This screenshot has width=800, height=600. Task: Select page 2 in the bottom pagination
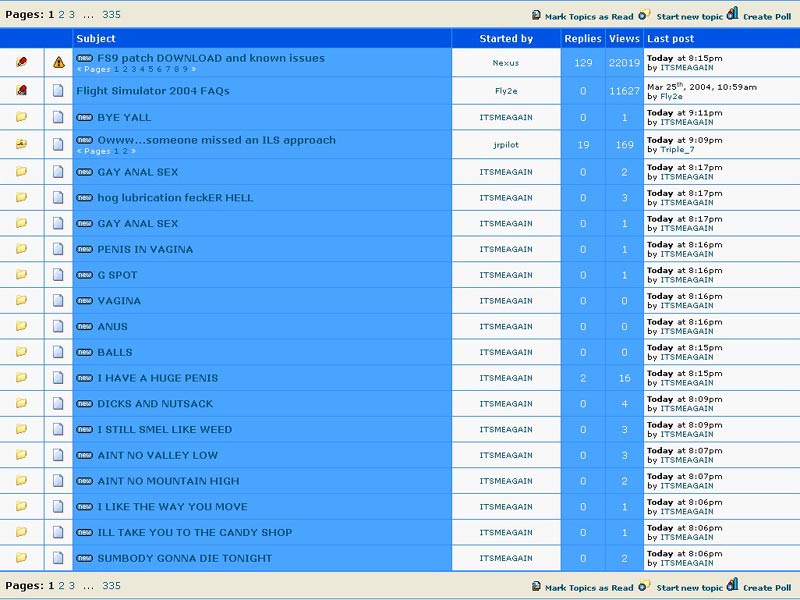pyautogui.click(x=61, y=586)
